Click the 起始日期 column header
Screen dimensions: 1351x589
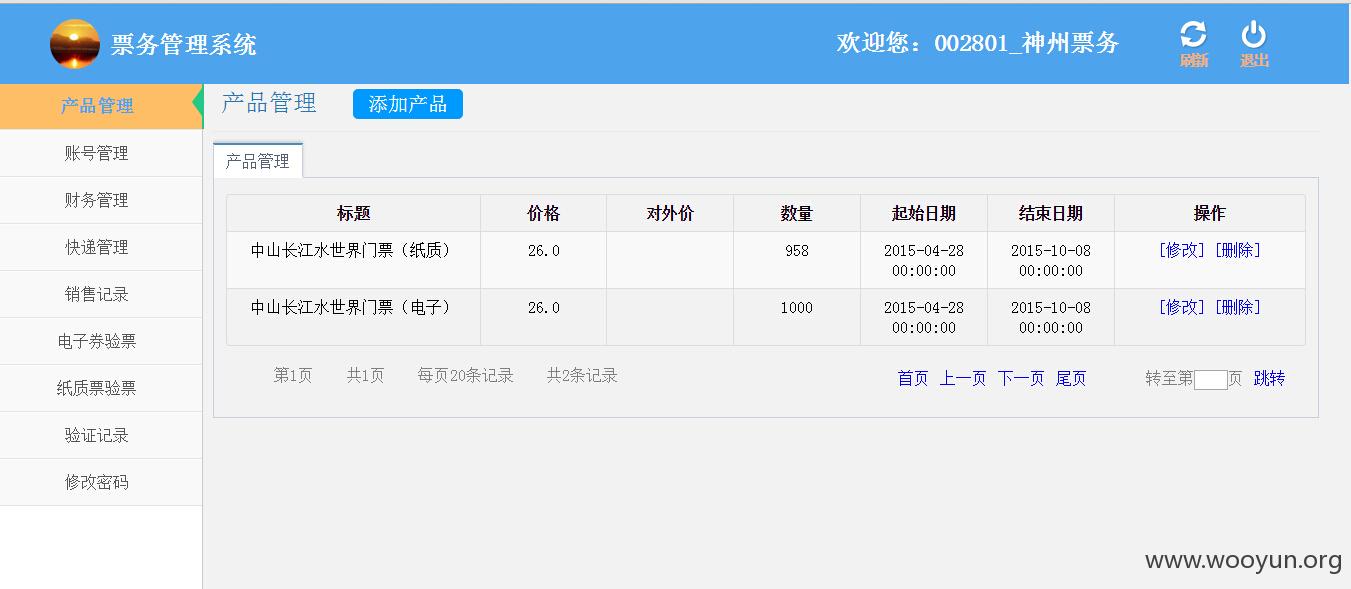click(924, 213)
